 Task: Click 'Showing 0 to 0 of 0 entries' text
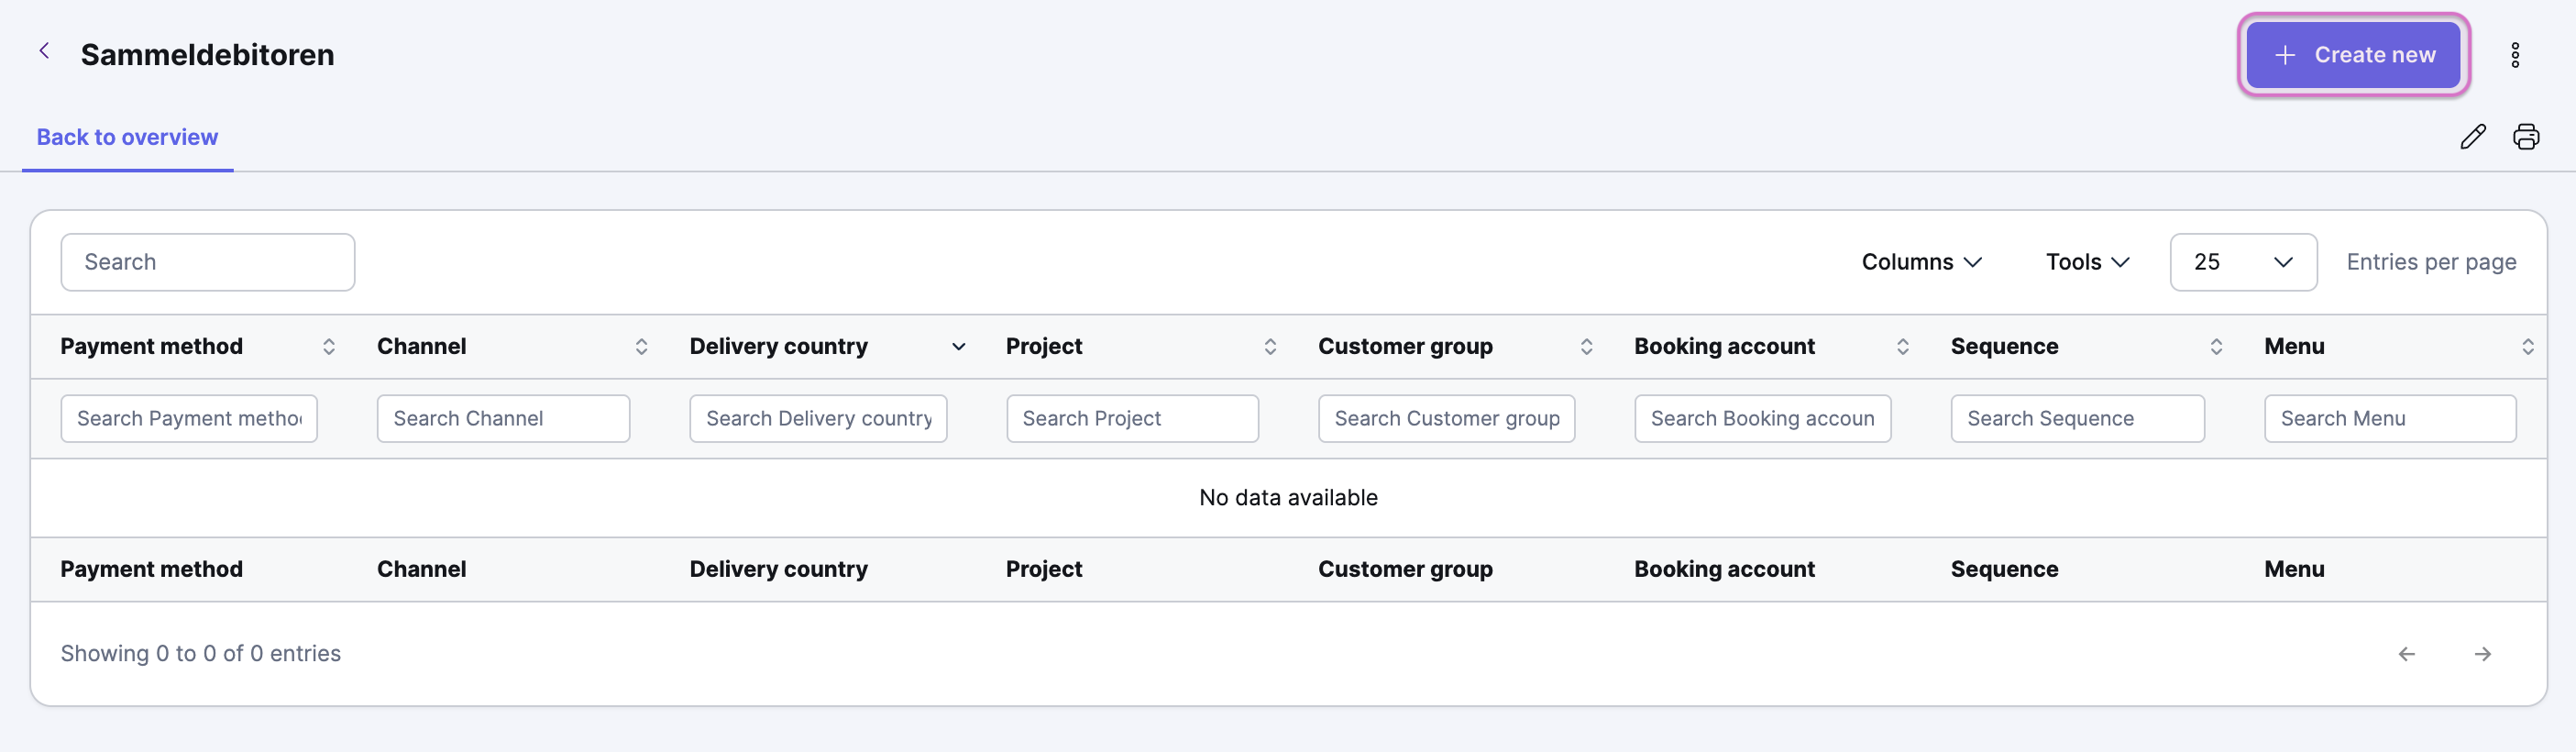200,654
